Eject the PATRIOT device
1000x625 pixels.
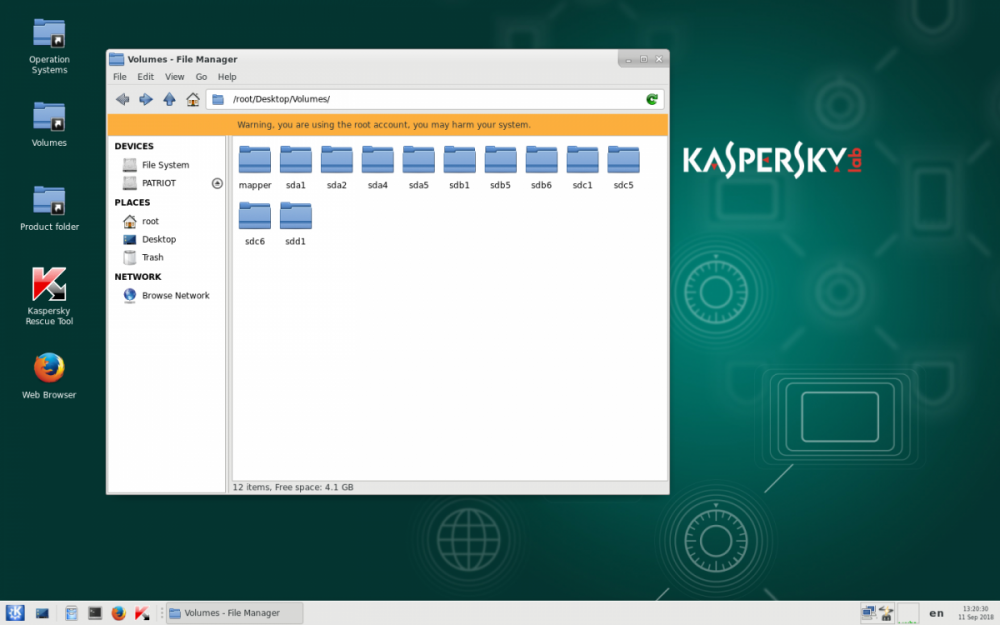(x=216, y=183)
